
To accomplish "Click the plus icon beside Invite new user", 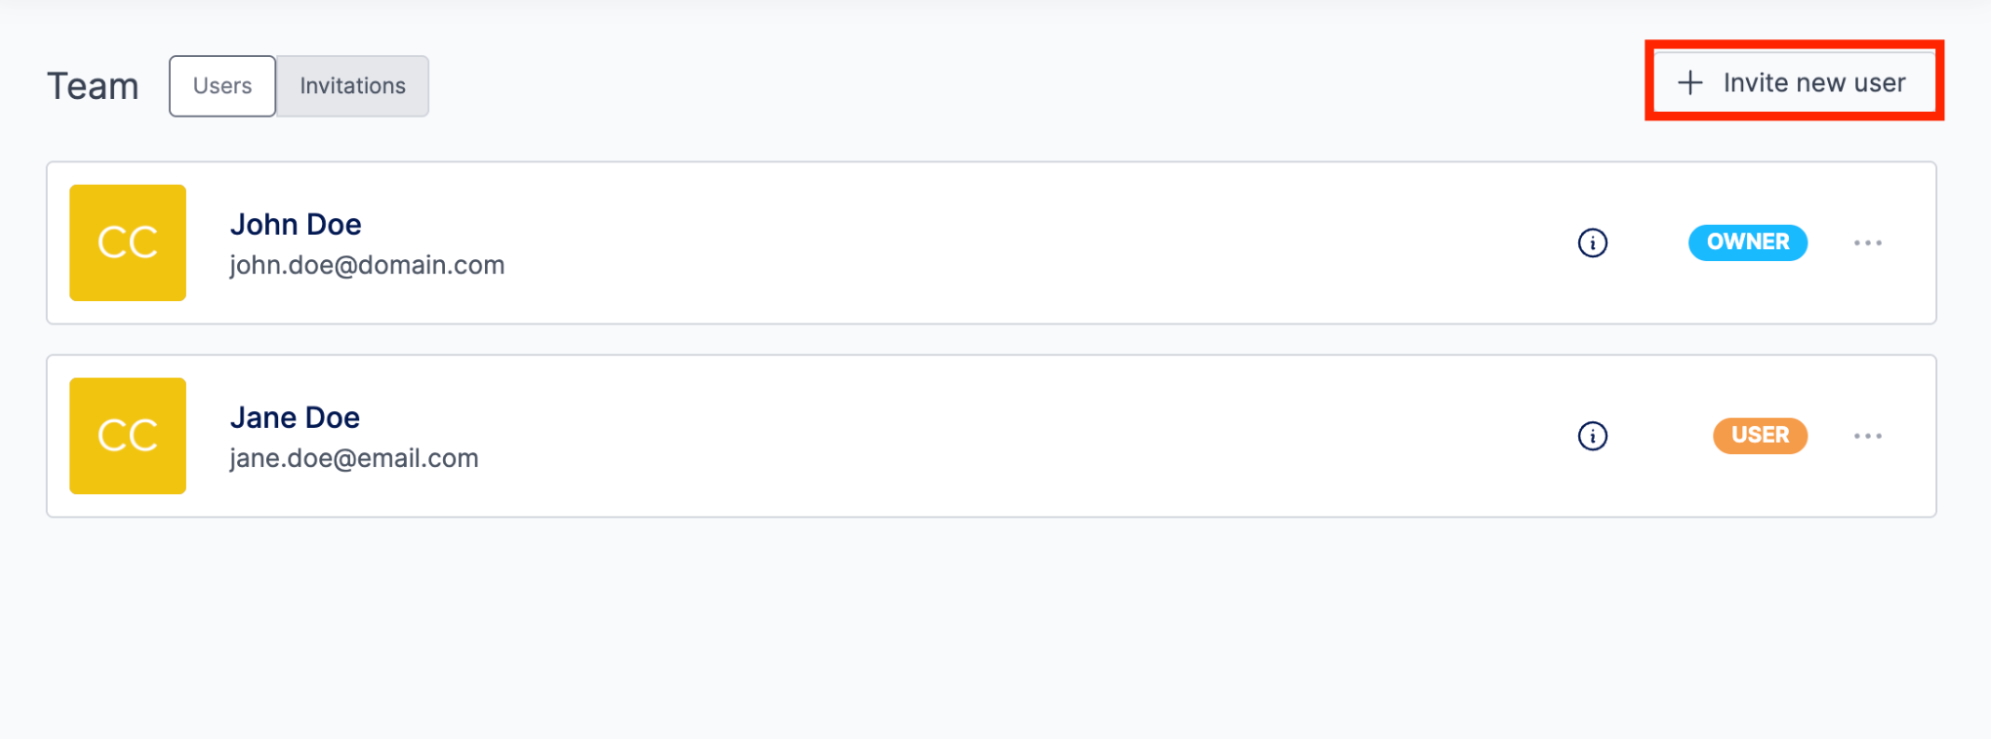I will pyautogui.click(x=1689, y=82).
